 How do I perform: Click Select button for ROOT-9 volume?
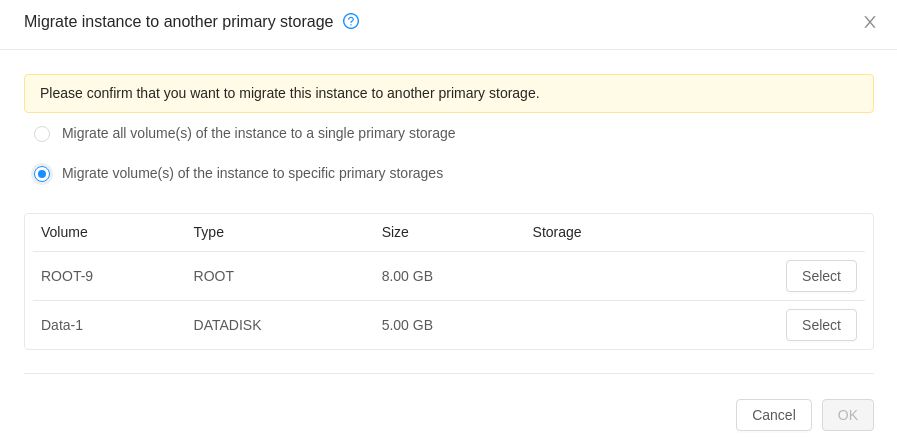click(821, 276)
